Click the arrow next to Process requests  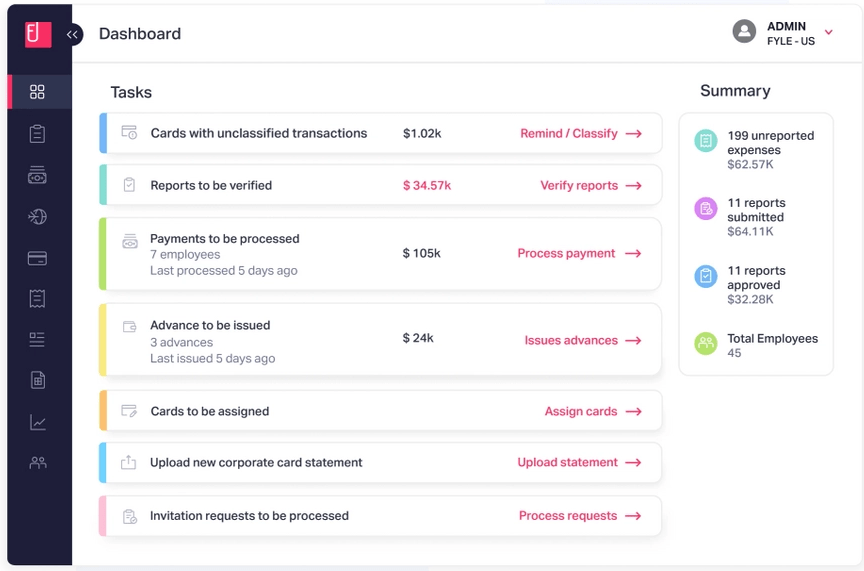point(633,516)
